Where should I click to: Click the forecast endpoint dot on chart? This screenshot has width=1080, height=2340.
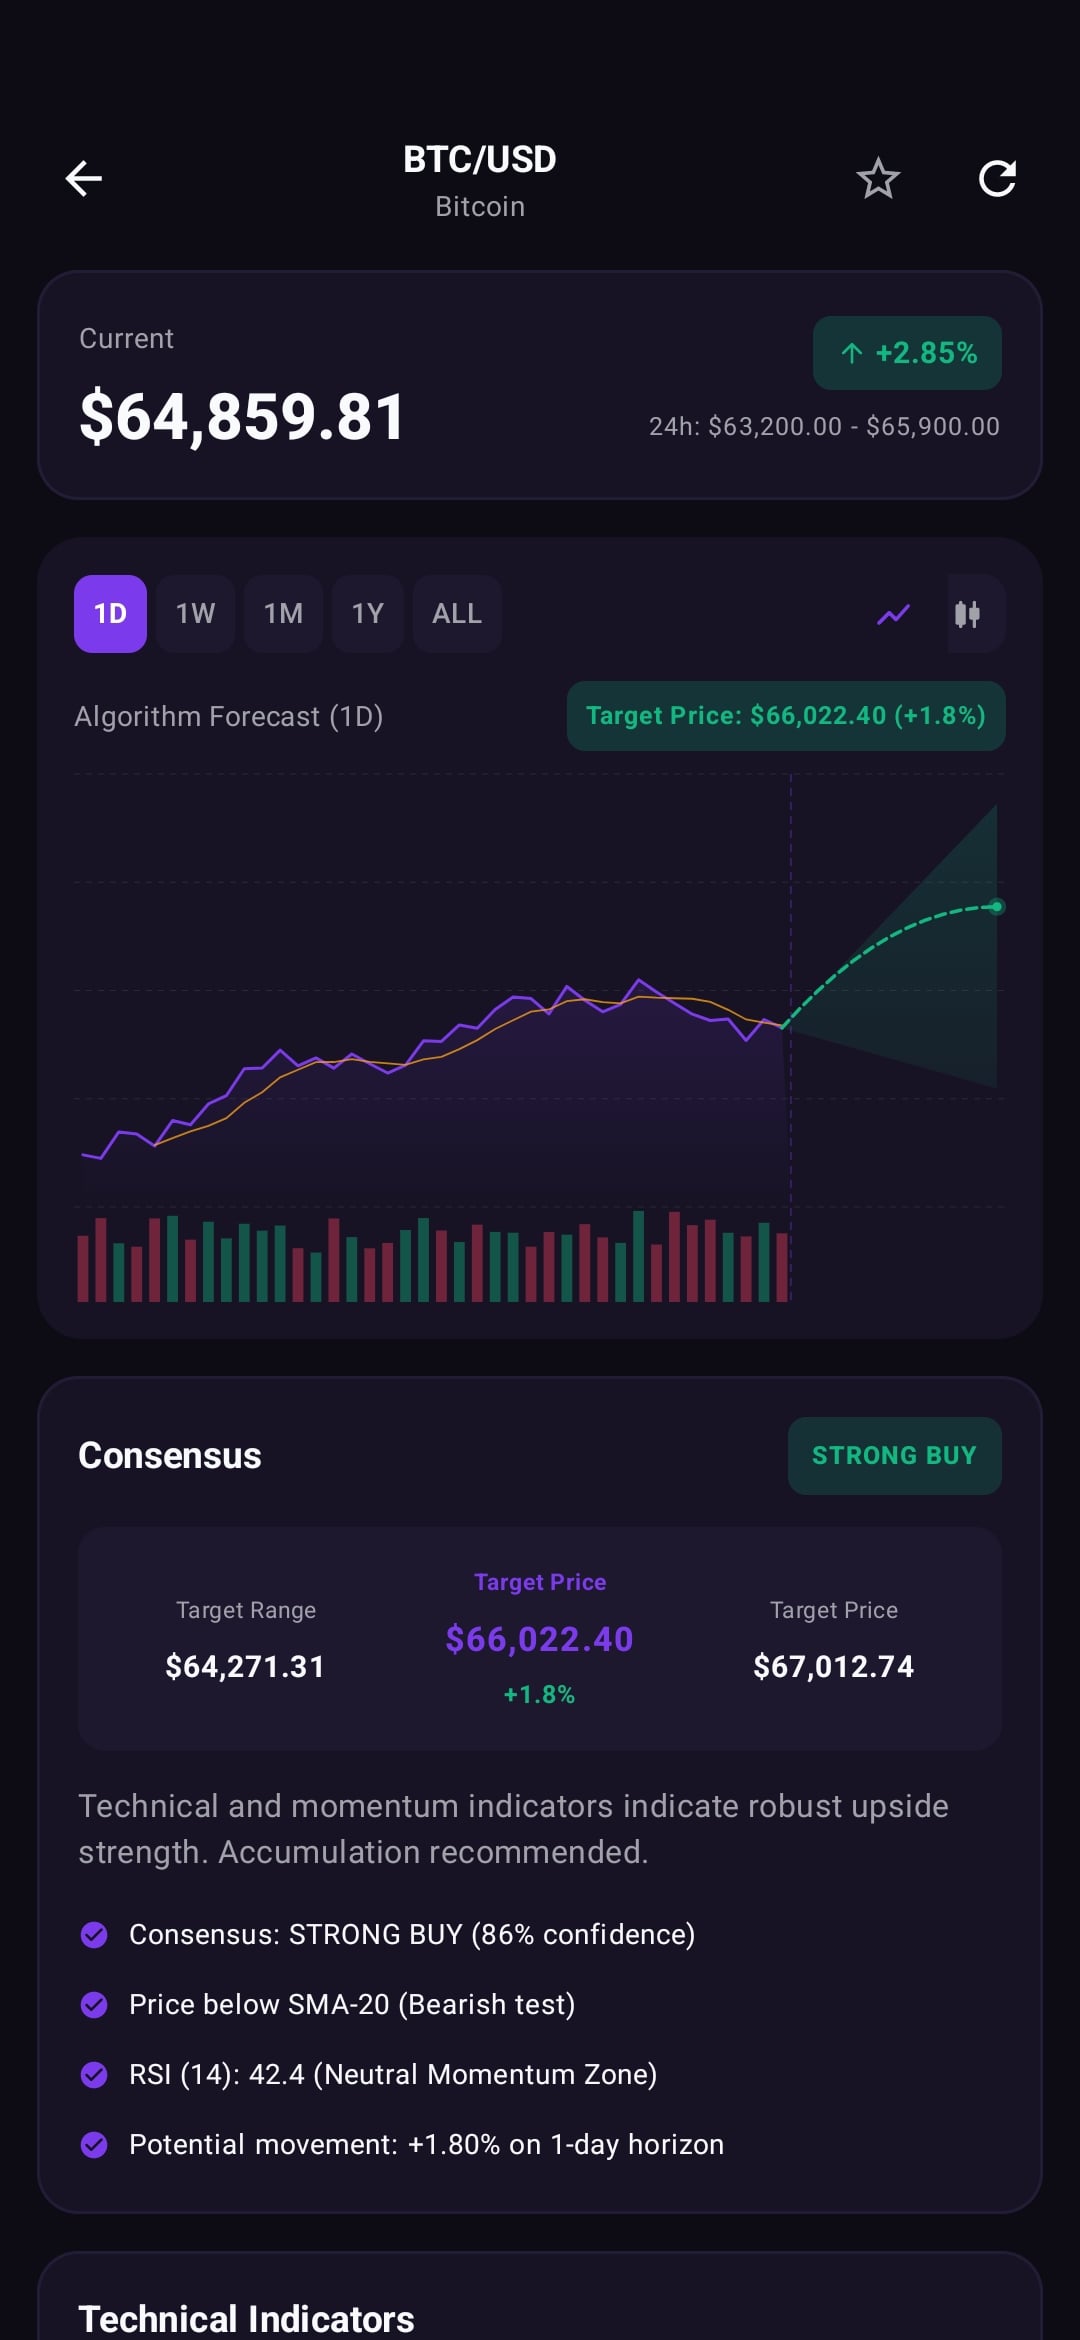click(x=996, y=907)
